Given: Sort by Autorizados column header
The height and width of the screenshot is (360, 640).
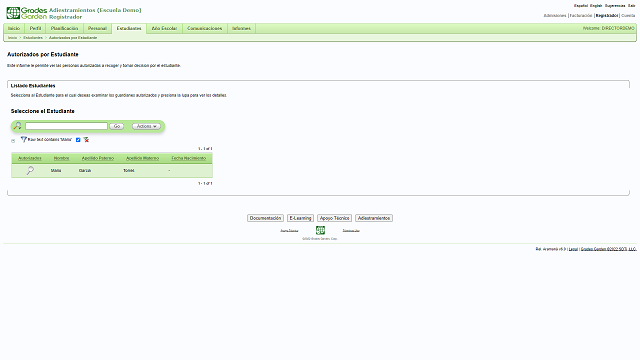Looking at the screenshot, I should pyautogui.click(x=30, y=158).
